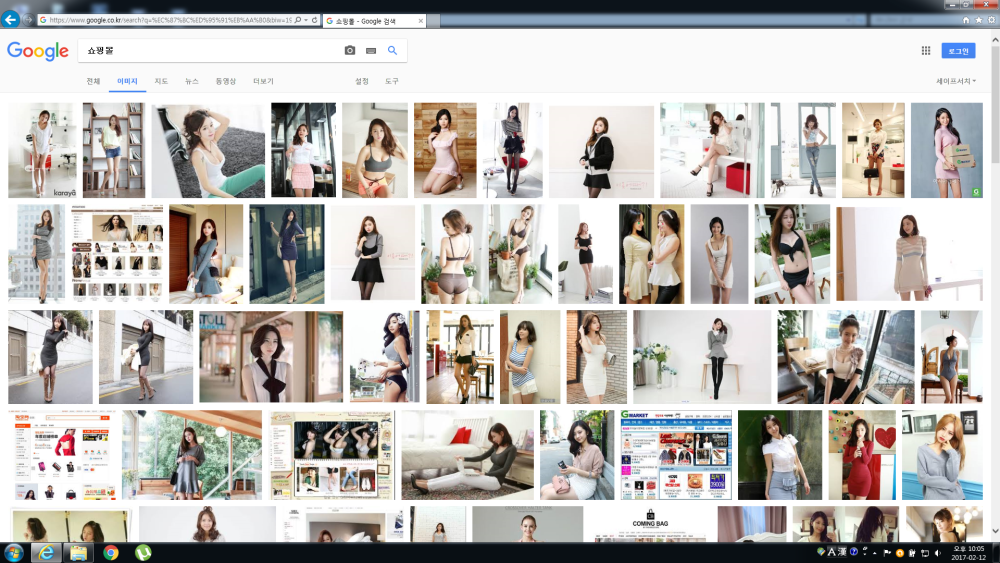Open favorites with the star icon
Viewport: 1000px width, 563px height.
pyautogui.click(x=978, y=20)
